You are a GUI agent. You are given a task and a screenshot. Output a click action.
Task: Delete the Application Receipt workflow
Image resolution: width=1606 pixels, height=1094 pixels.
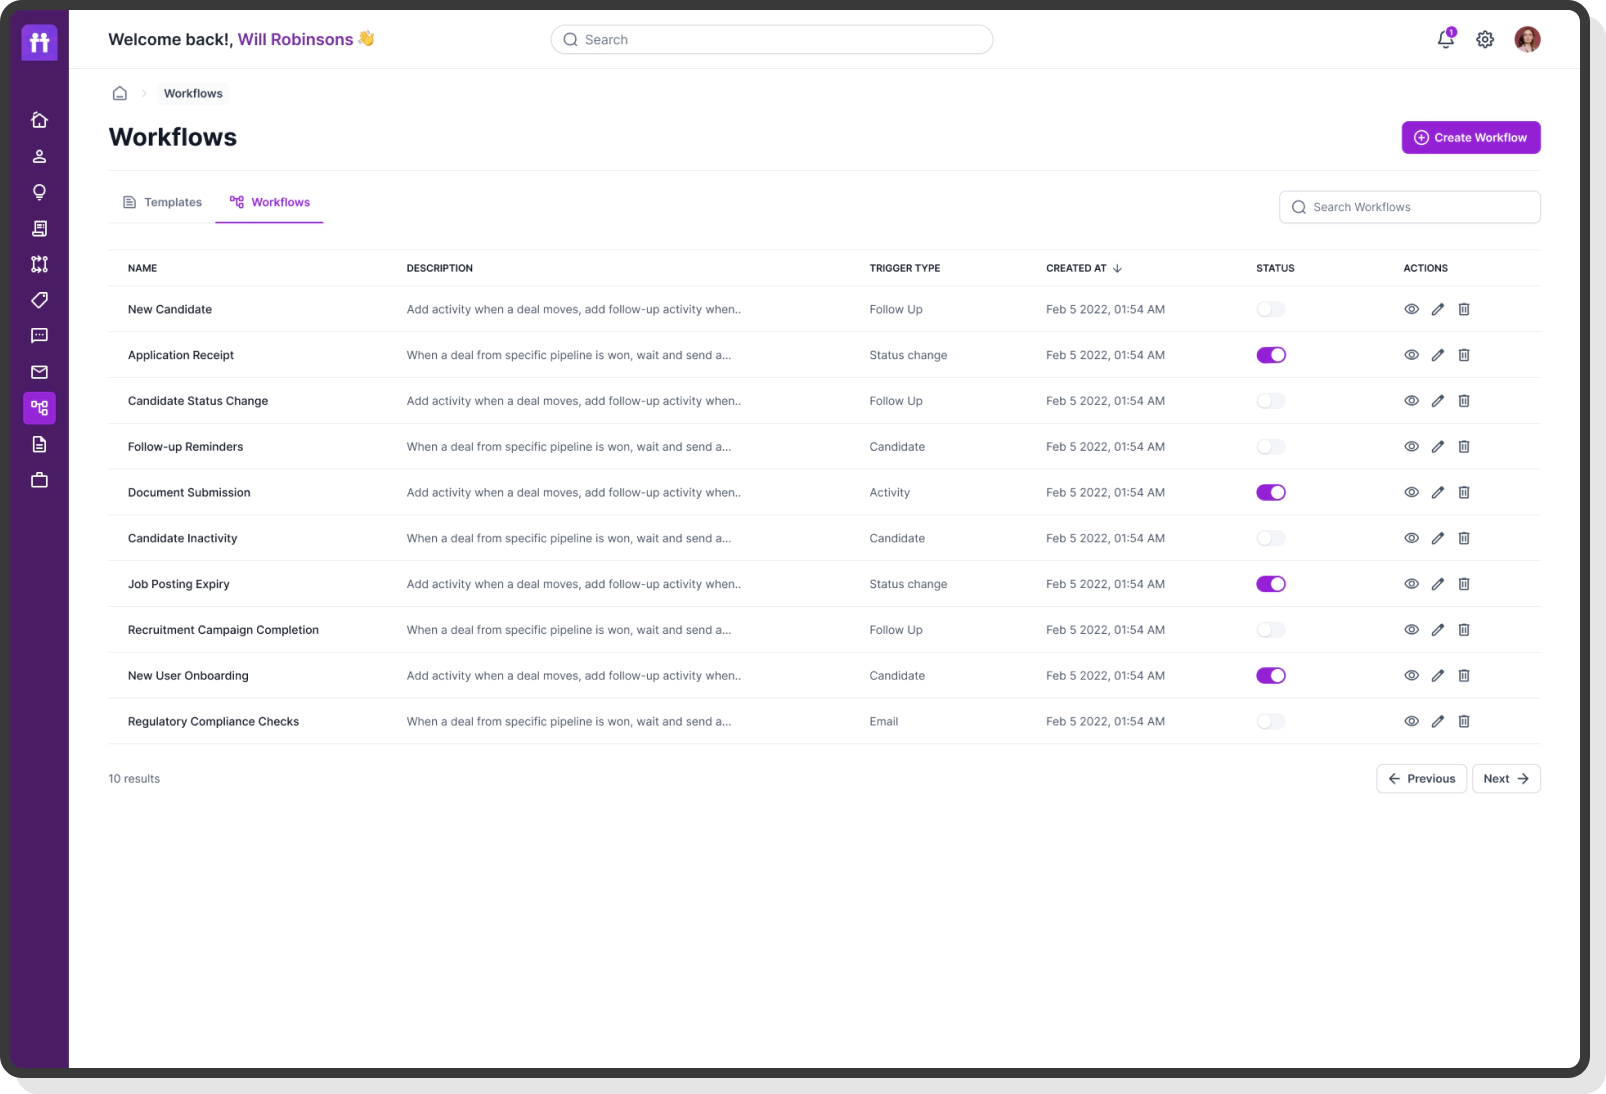pos(1464,355)
